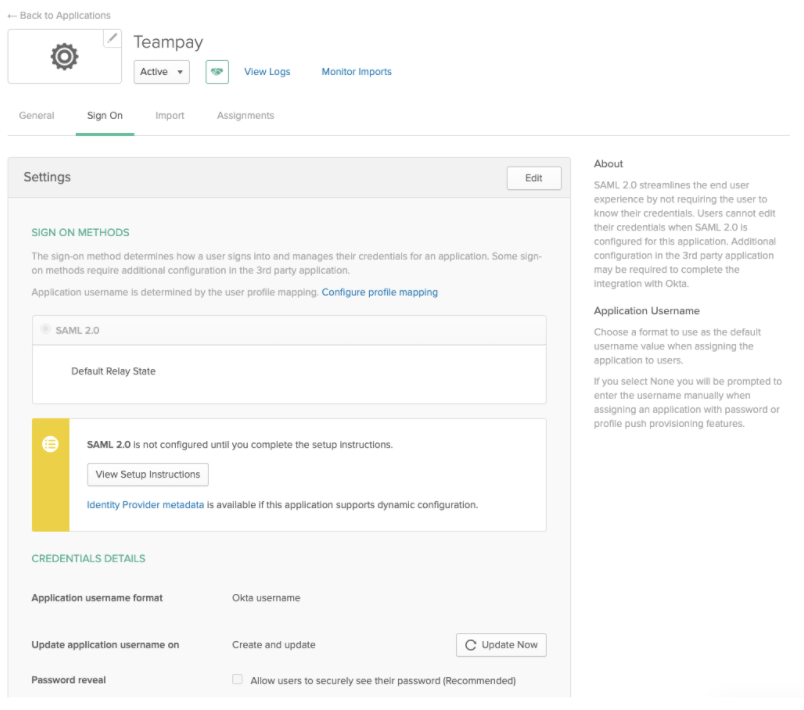Go to the Assignments tab
Screen dimensions: 804x710
tap(245, 116)
